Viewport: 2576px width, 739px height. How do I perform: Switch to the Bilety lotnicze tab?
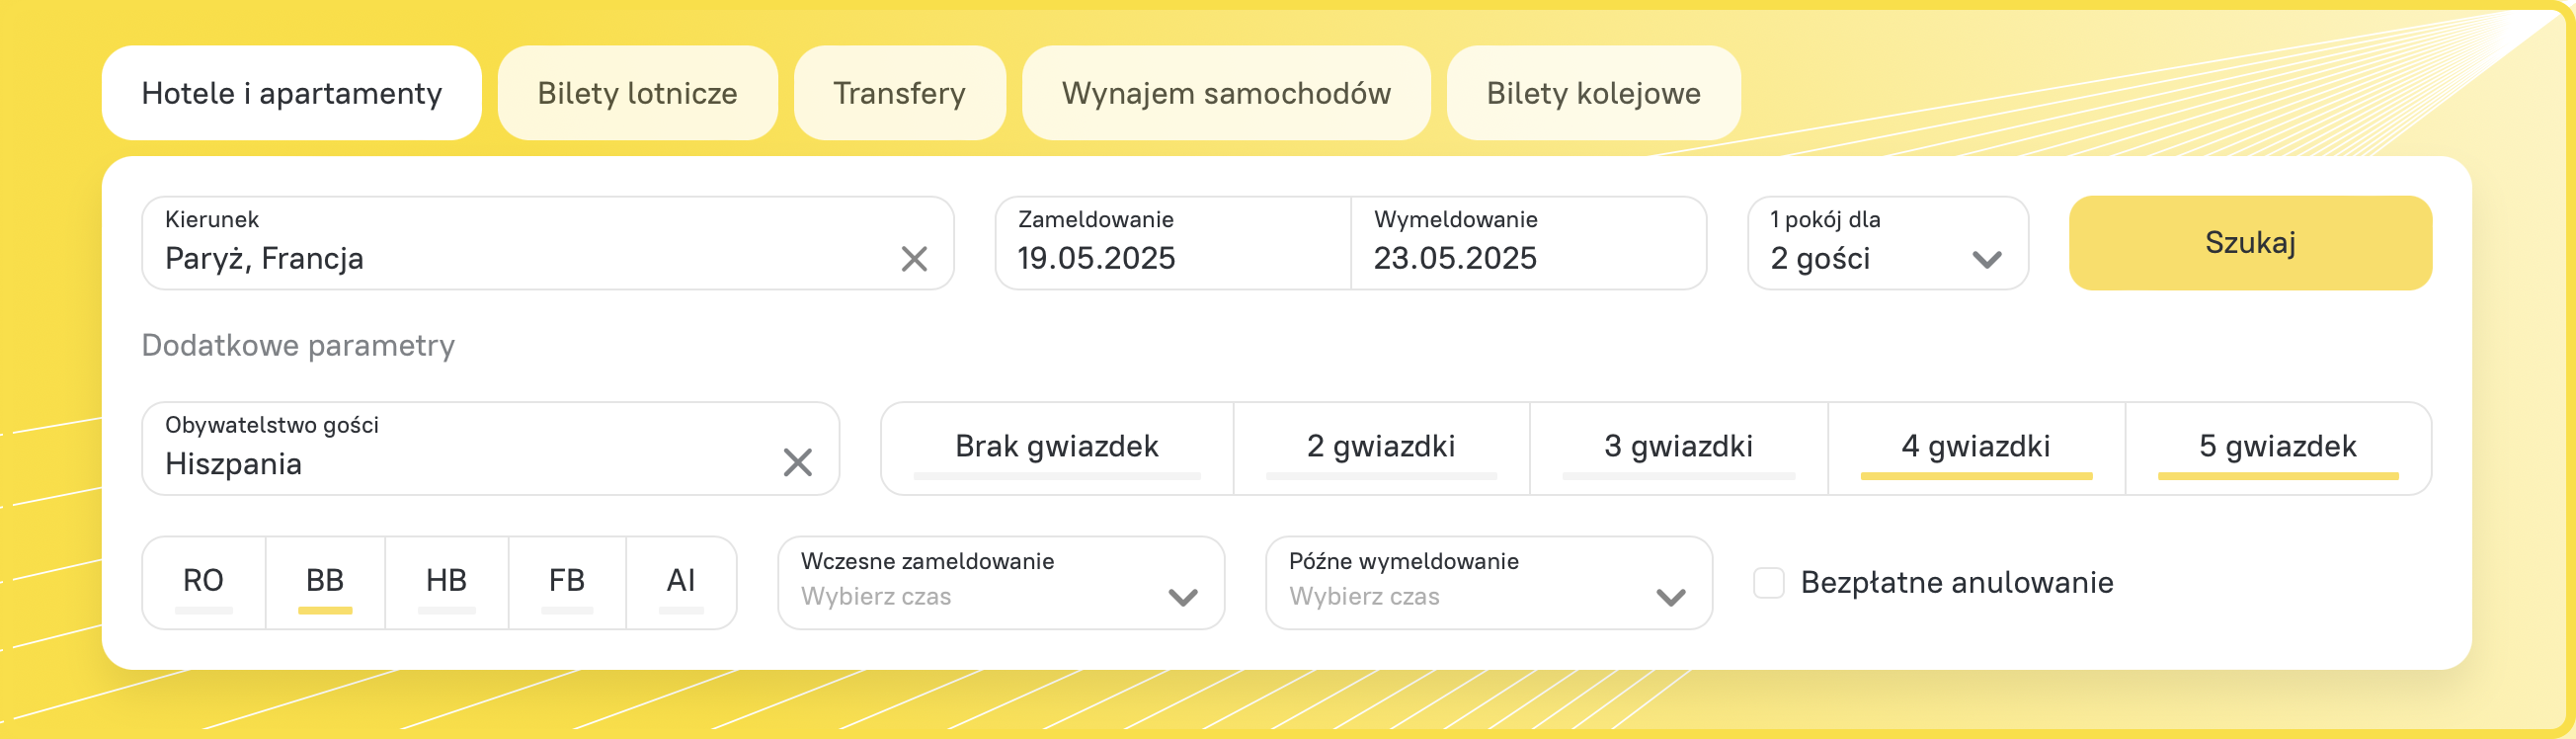[x=637, y=93]
